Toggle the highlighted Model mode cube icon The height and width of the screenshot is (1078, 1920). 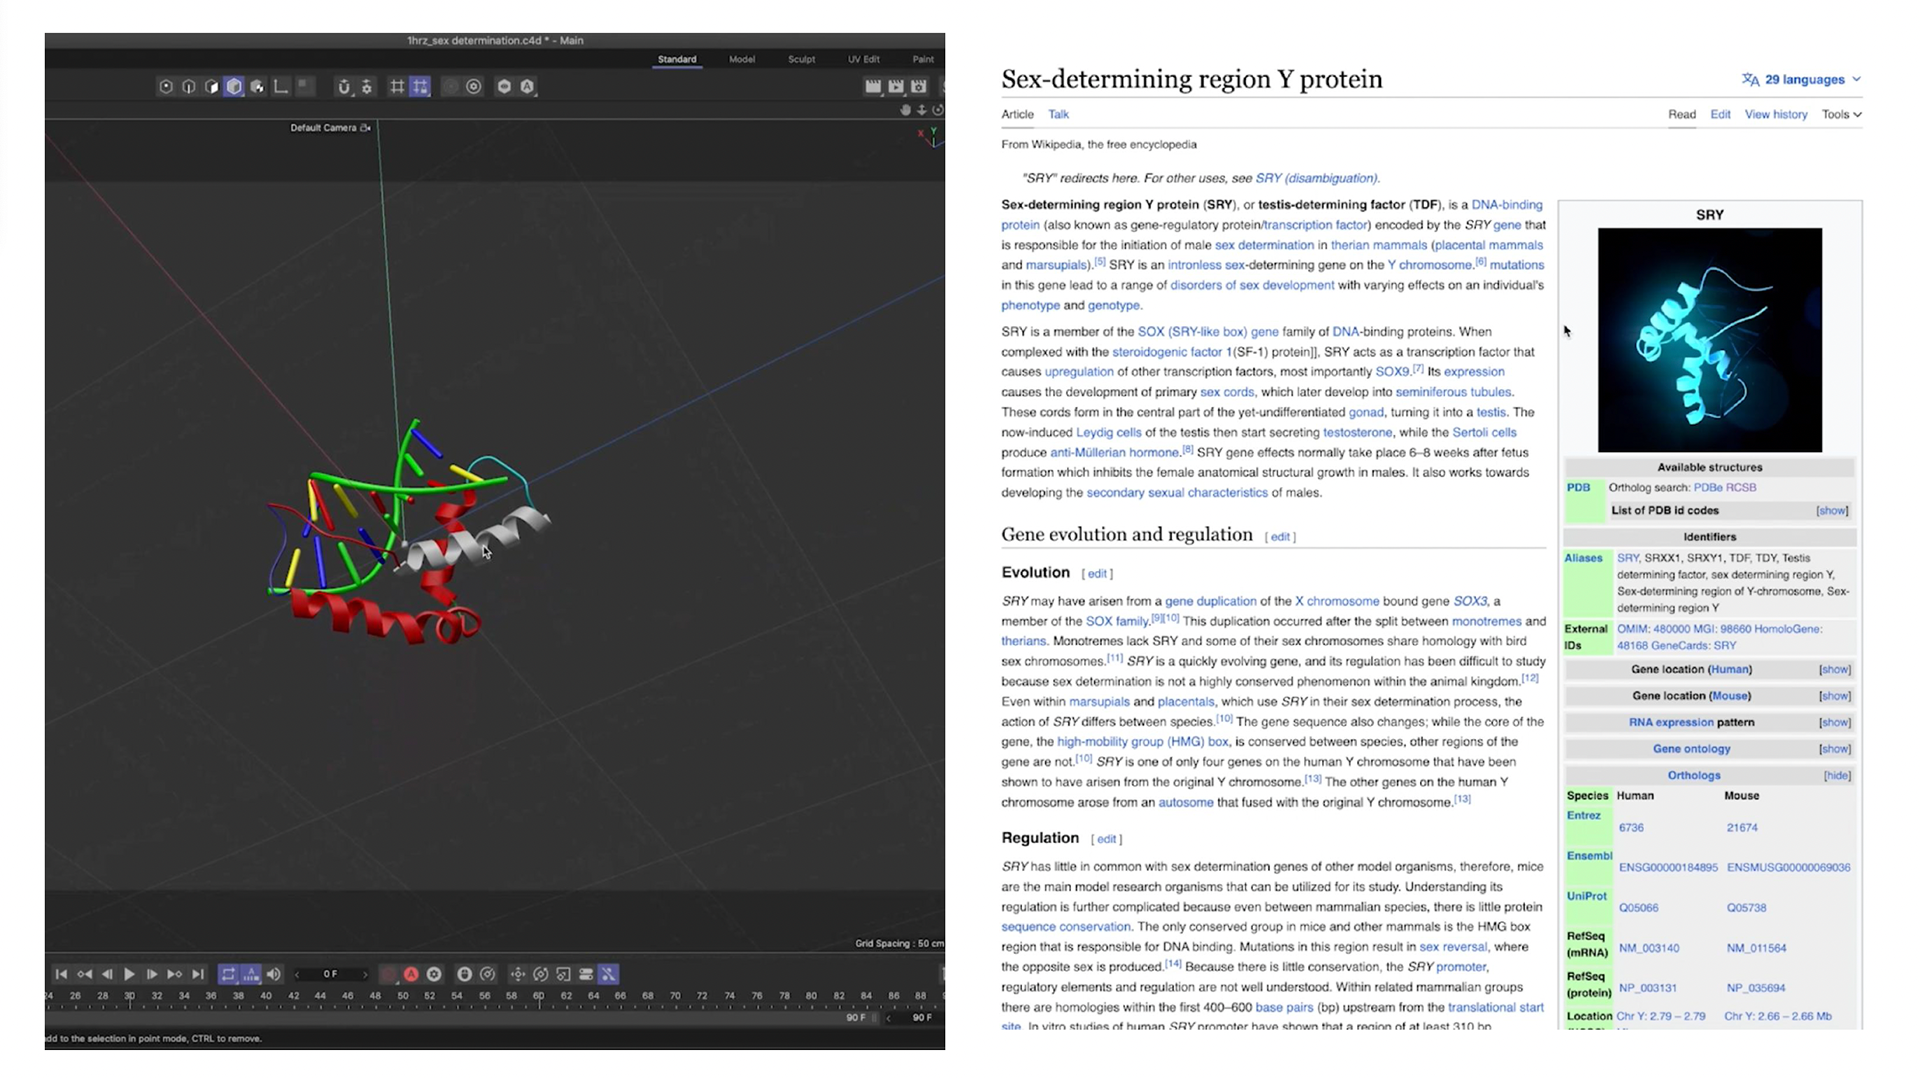[x=234, y=87]
